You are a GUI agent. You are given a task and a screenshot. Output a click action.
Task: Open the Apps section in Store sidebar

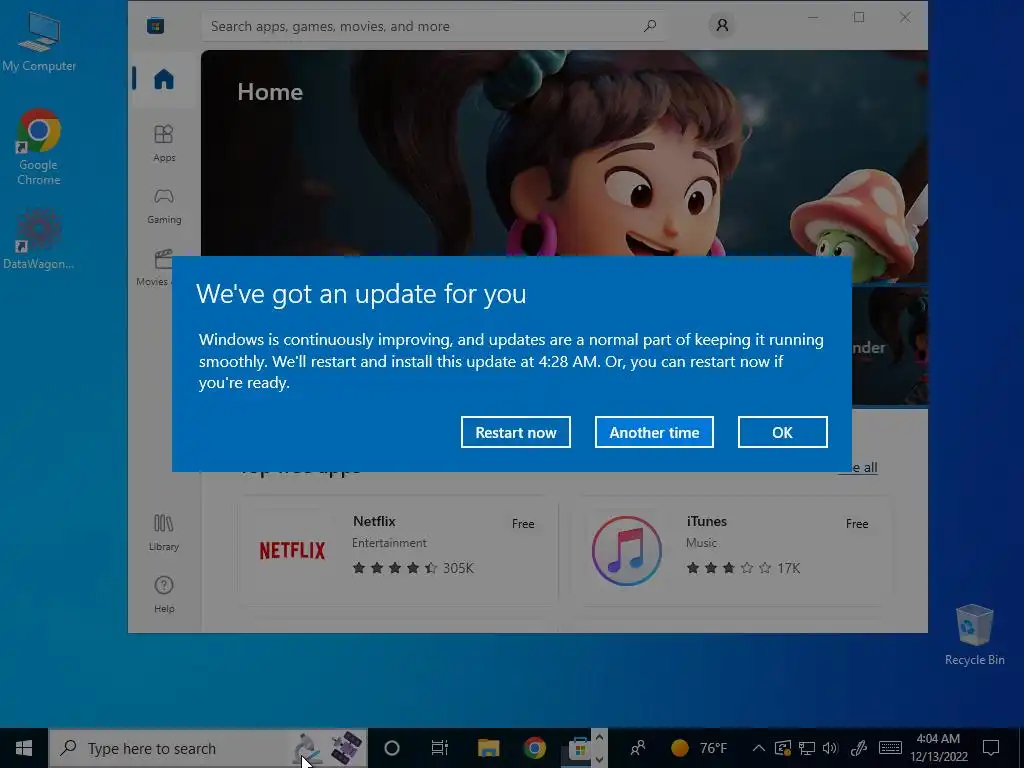164,143
